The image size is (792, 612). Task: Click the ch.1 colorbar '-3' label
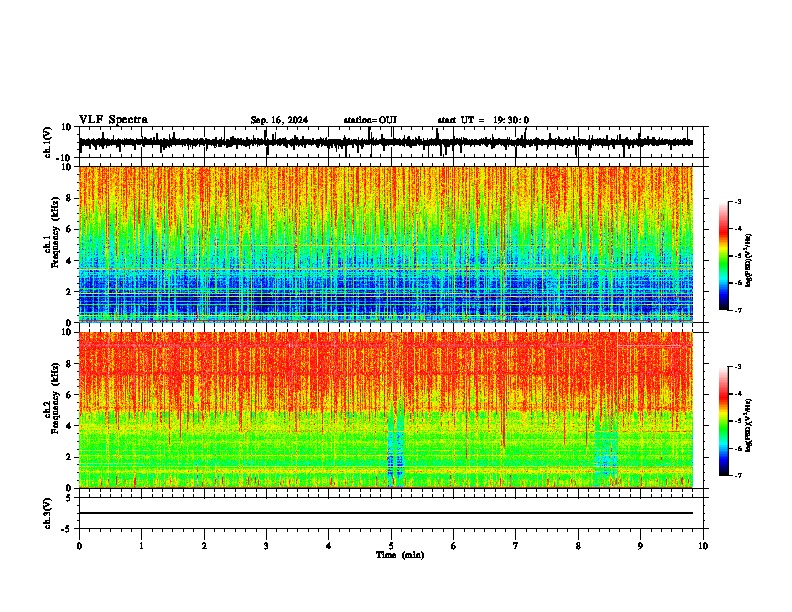point(738,202)
